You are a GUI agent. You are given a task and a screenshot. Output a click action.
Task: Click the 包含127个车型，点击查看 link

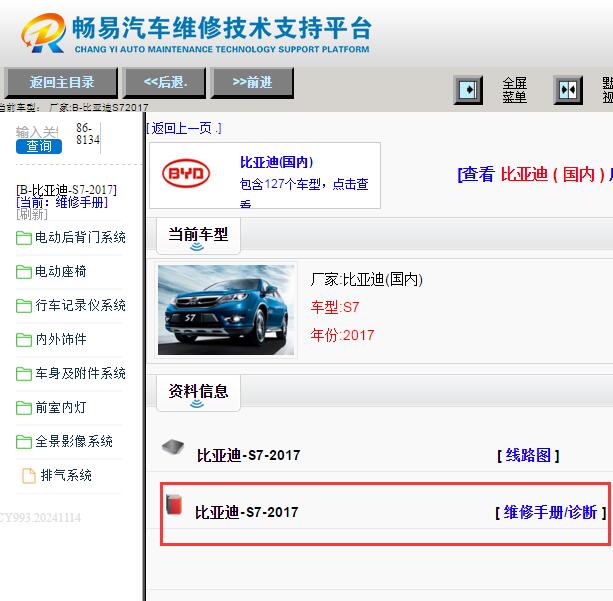pyautogui.click(x=304, y=191)
